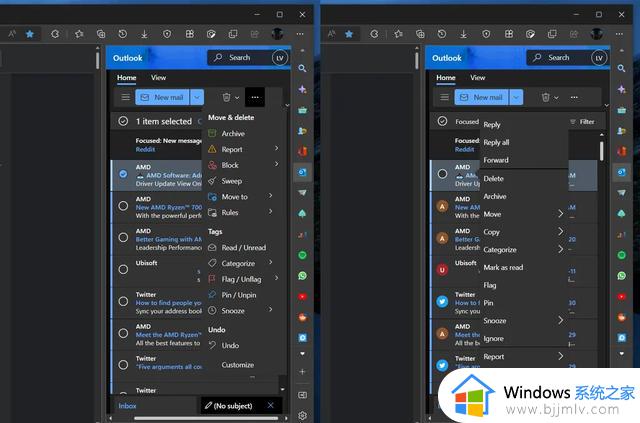The width and height of the screenshot is (640, 423).
Task: Select 'Meet the AMD Ryzen' email circle in left window
Action: (x=123, y=333)
